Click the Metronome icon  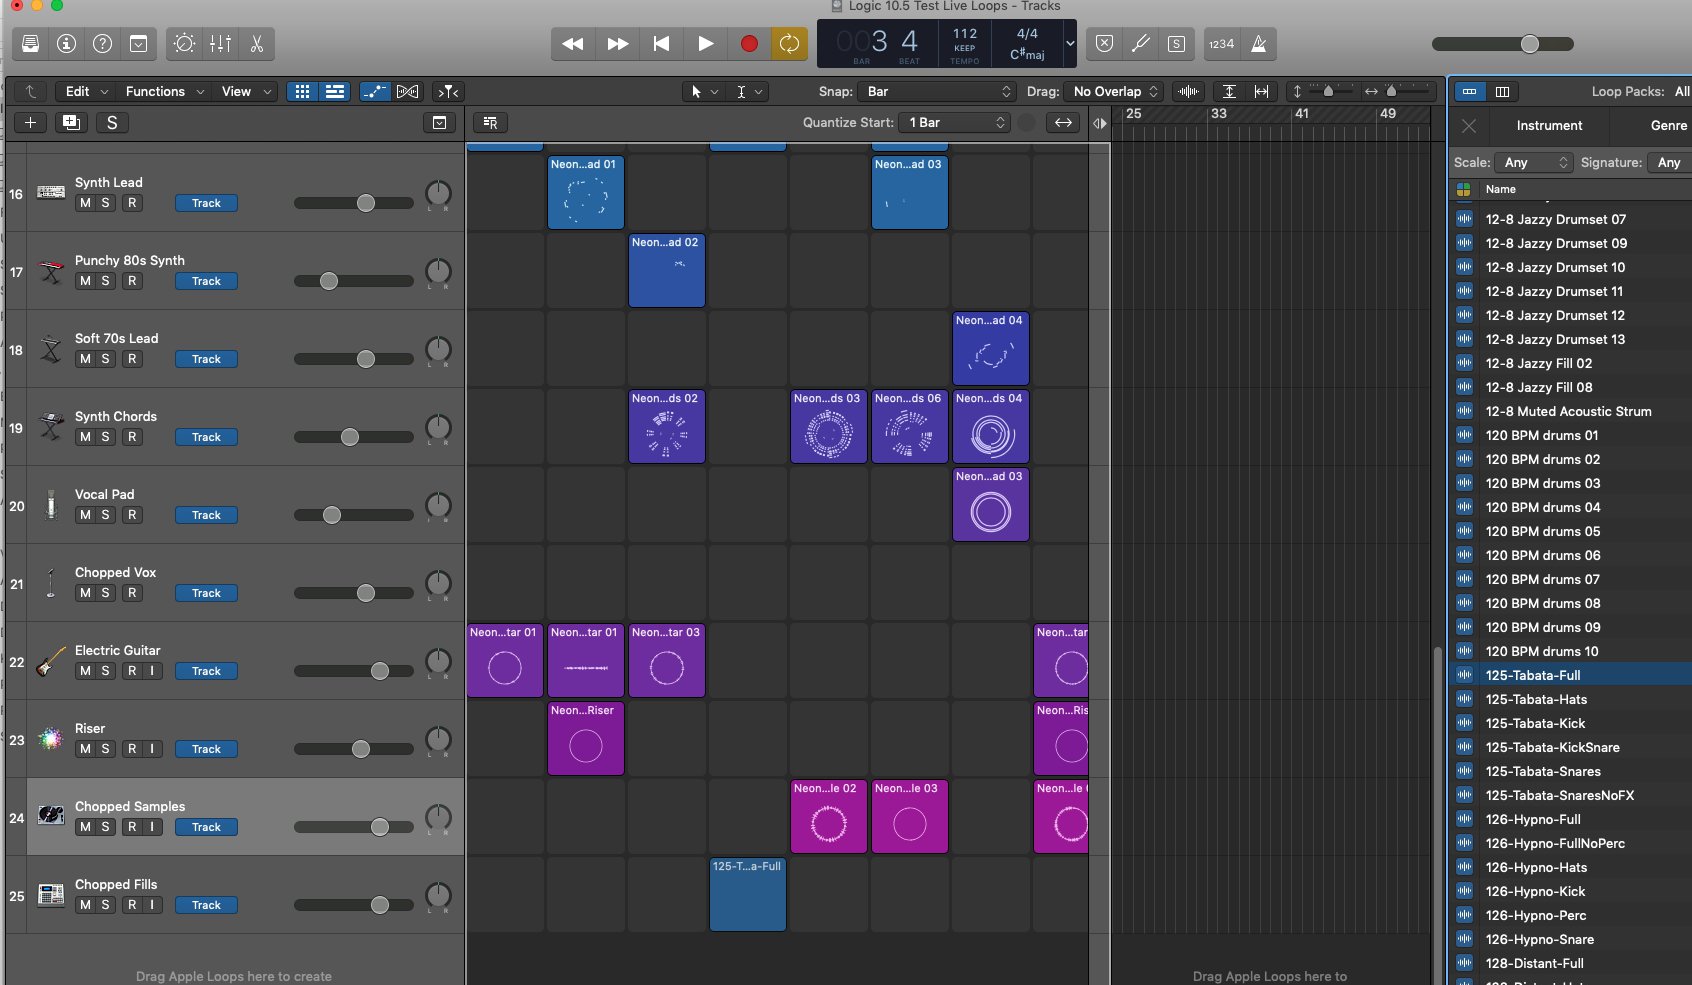tap(1259, 44)
